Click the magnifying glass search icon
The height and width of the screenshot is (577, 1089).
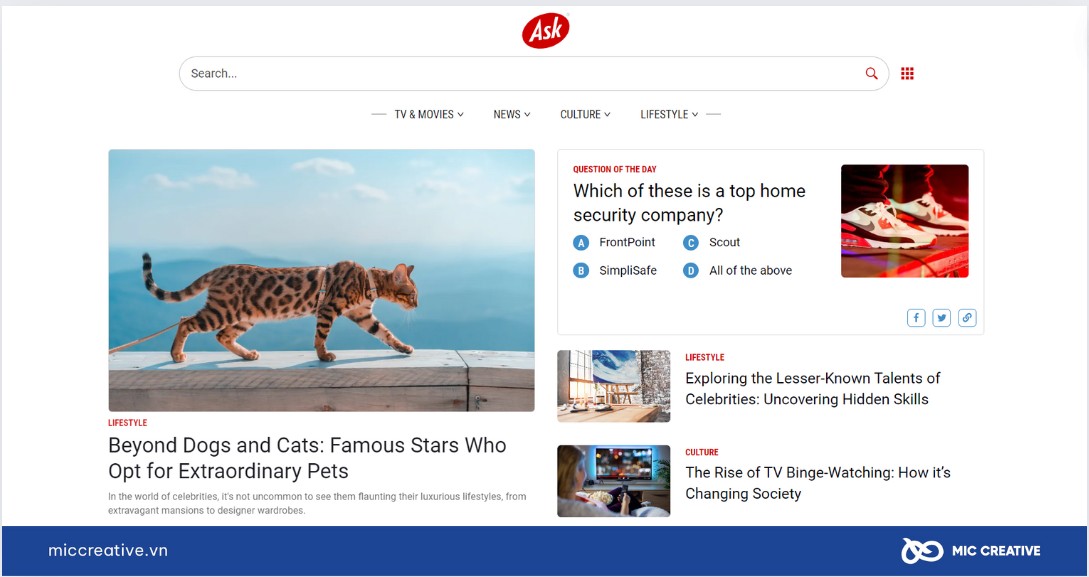click(x=871, y=74)
